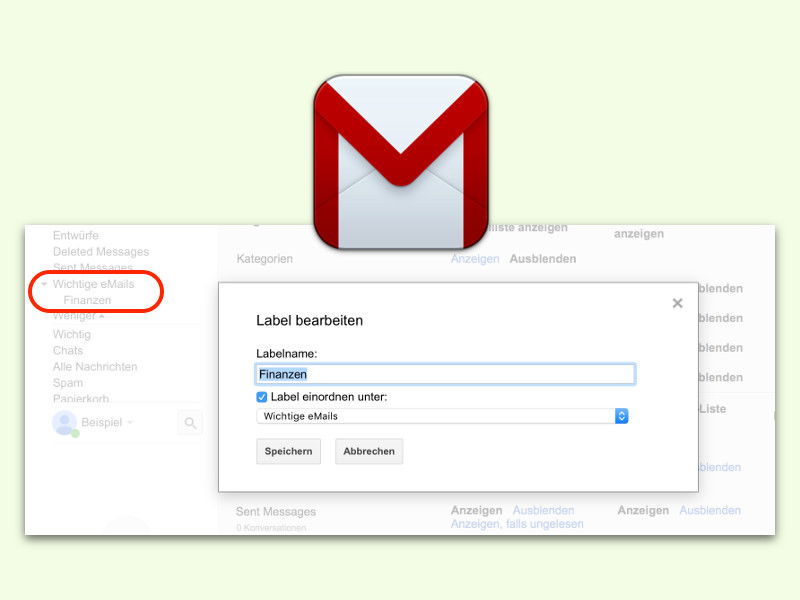This screenshot has height=600, width=800.
Task: Click rightmost Ausblenden for Sent Messages
Action: tap(710, 510)
